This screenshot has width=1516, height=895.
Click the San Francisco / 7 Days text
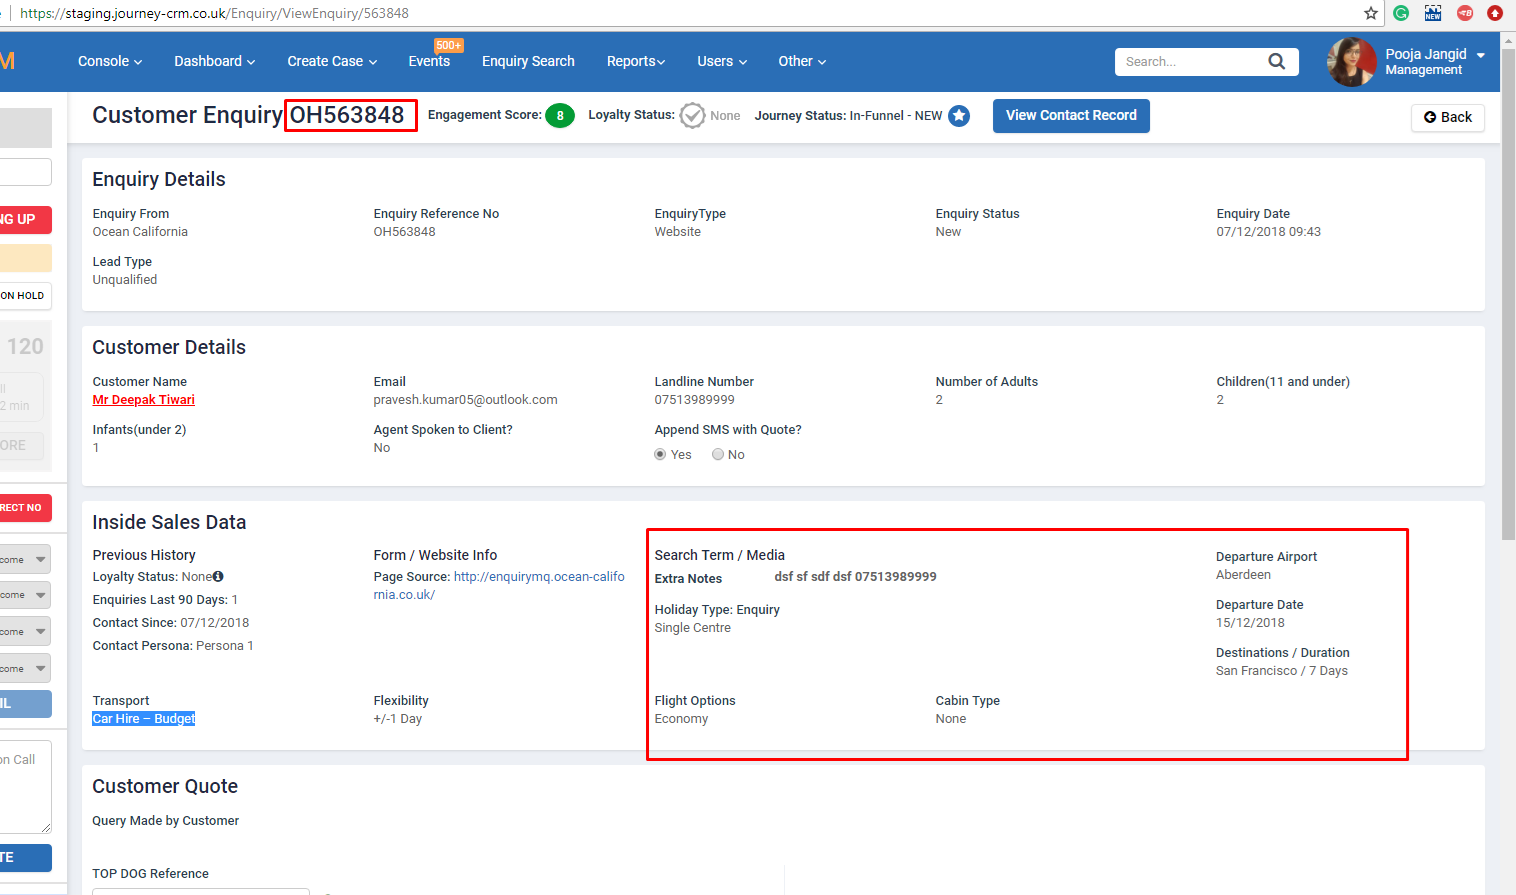pos(1282,671)
